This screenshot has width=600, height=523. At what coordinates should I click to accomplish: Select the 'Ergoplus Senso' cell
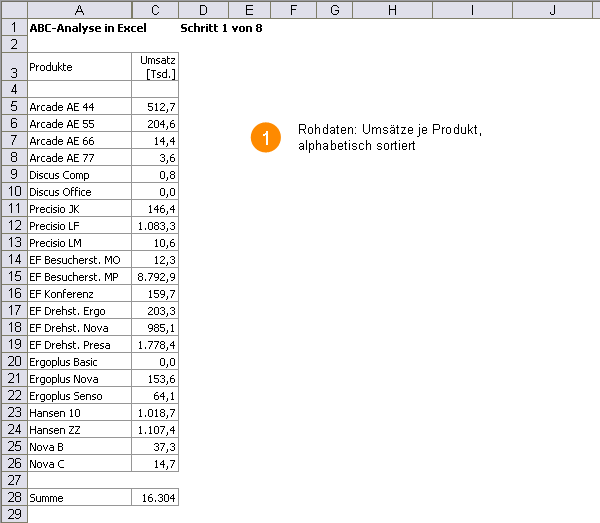coord(80,396)
